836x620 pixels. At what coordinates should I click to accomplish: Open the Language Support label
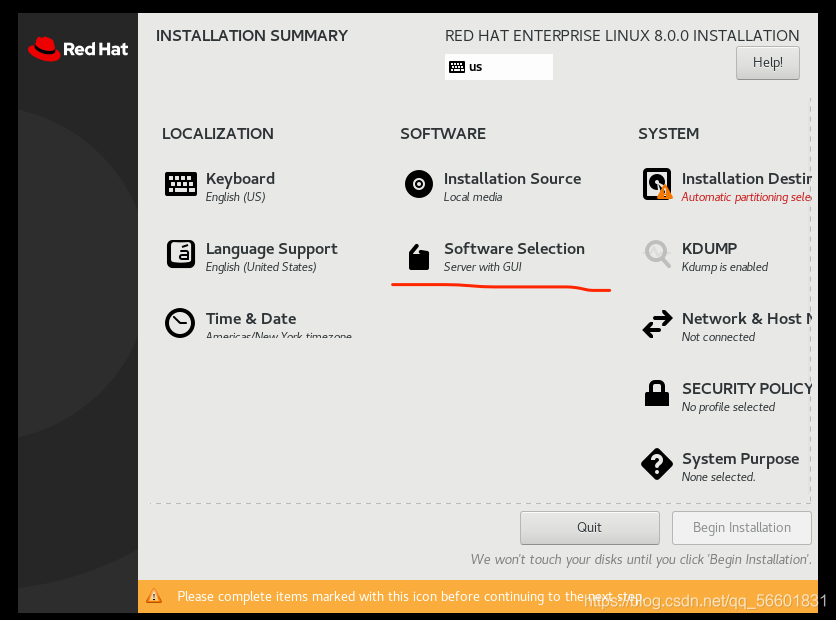pos(271,249)
